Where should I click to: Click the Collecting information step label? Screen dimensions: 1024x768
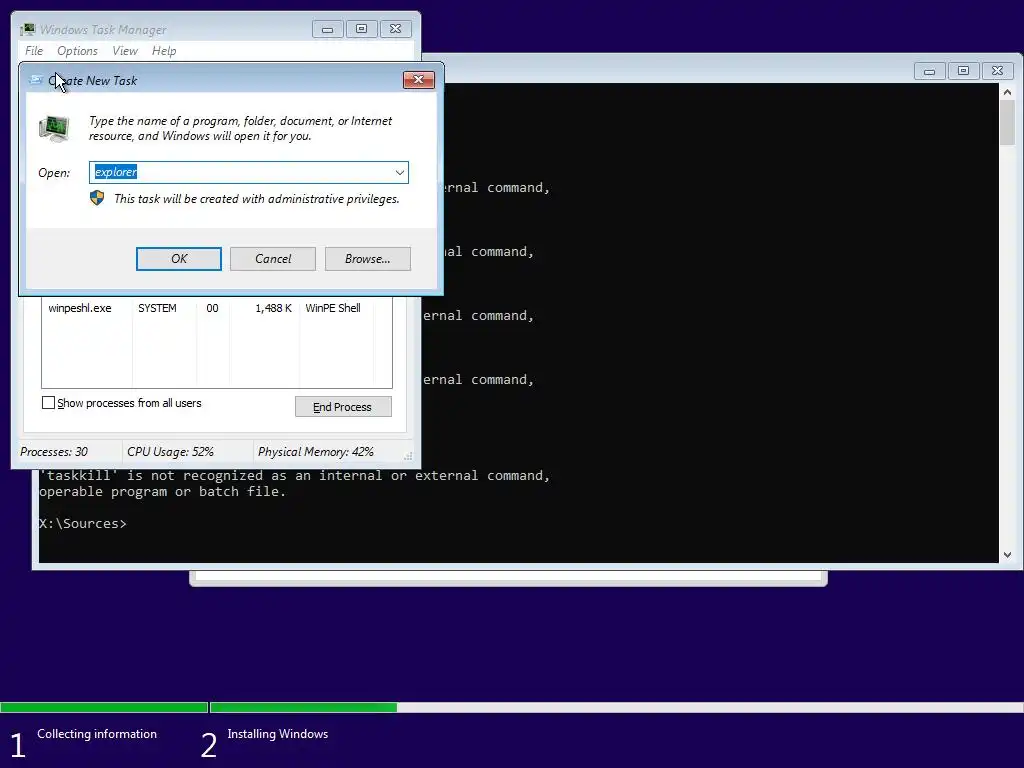[x=97, y=734]
